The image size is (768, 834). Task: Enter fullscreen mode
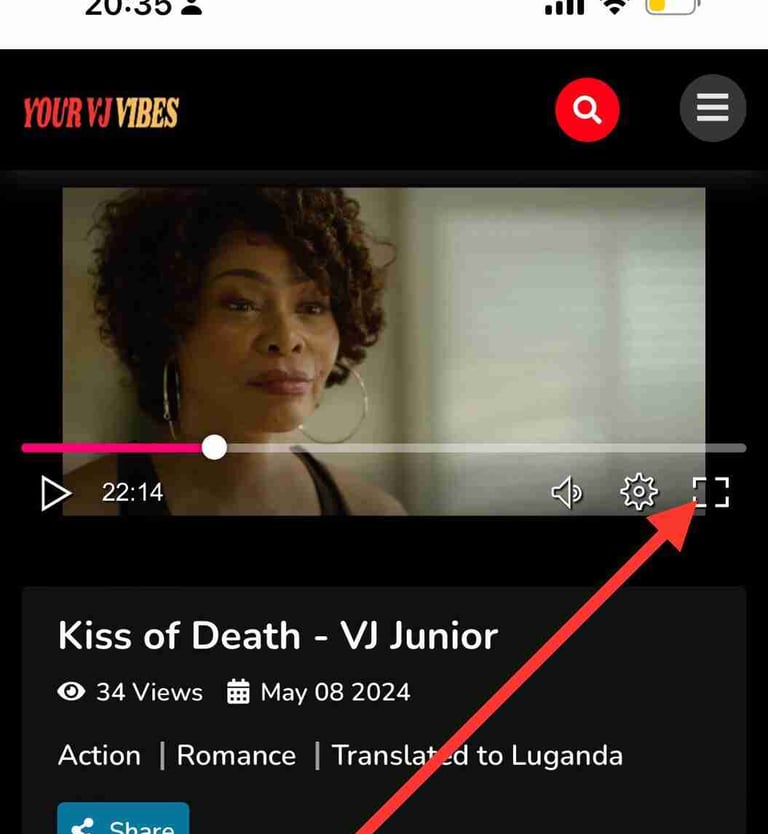711,492
